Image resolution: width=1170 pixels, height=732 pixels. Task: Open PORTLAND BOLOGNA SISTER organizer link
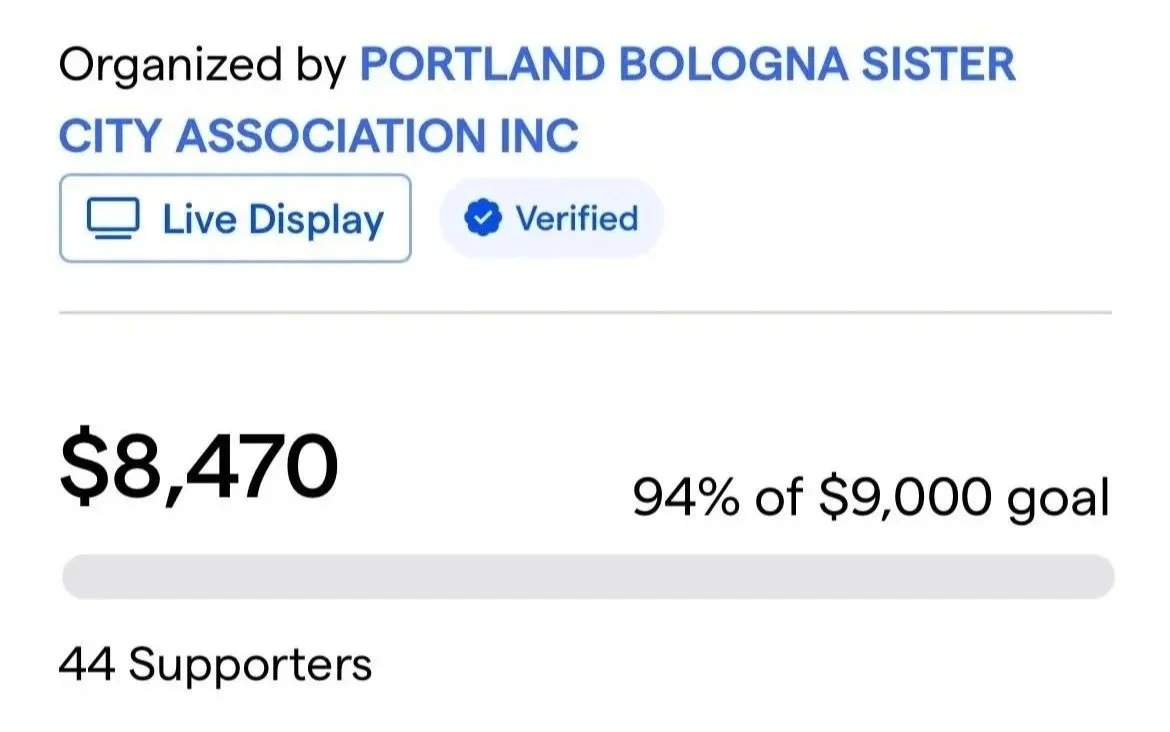tap(687, 64)
